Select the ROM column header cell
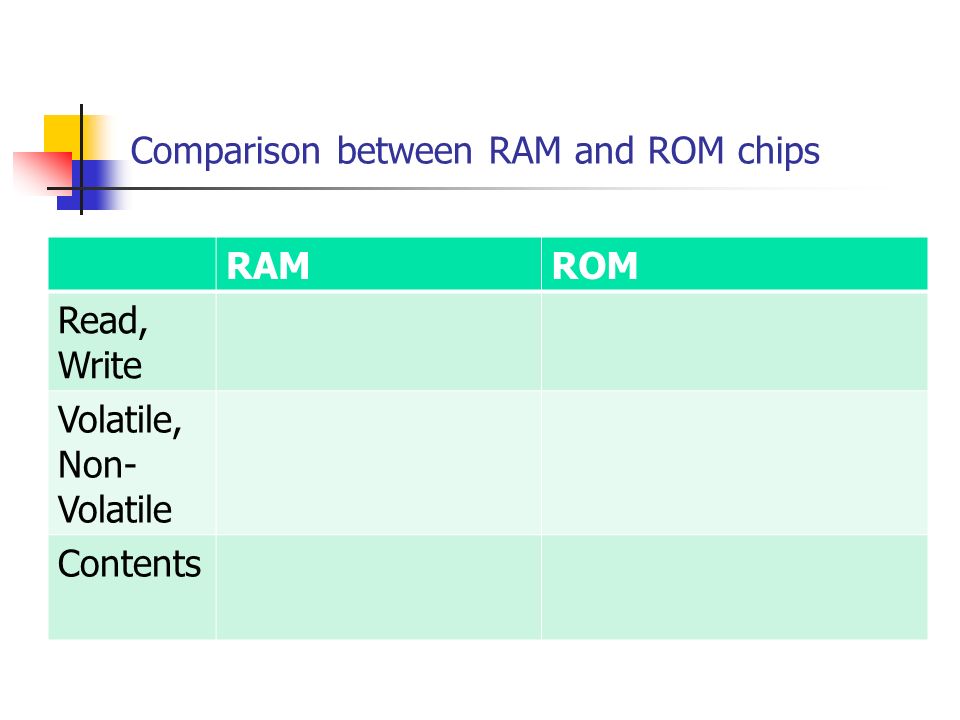The width and height of the screenshot is (960, 720). click(x=734, y=264)
